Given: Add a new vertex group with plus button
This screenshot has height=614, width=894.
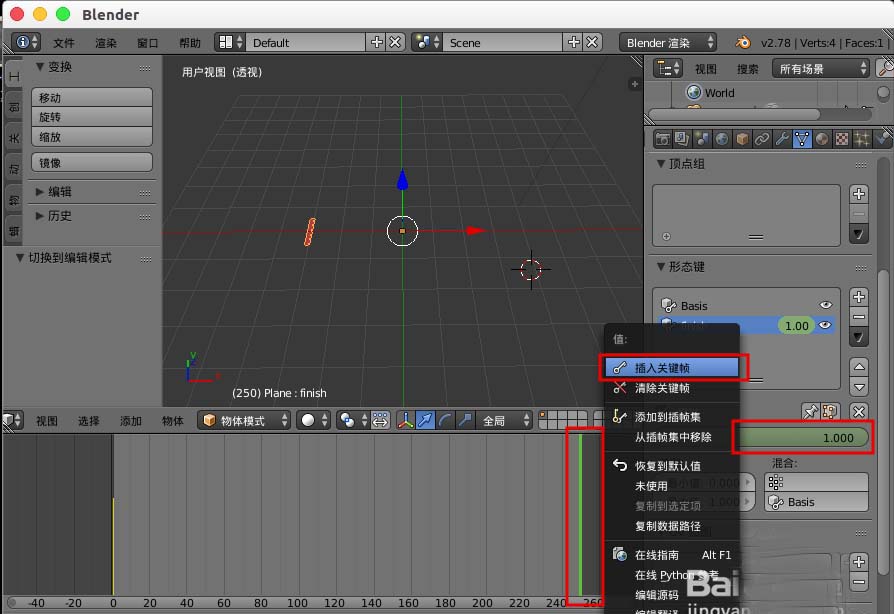Looking at the screenshot, I should coord(859,194).
